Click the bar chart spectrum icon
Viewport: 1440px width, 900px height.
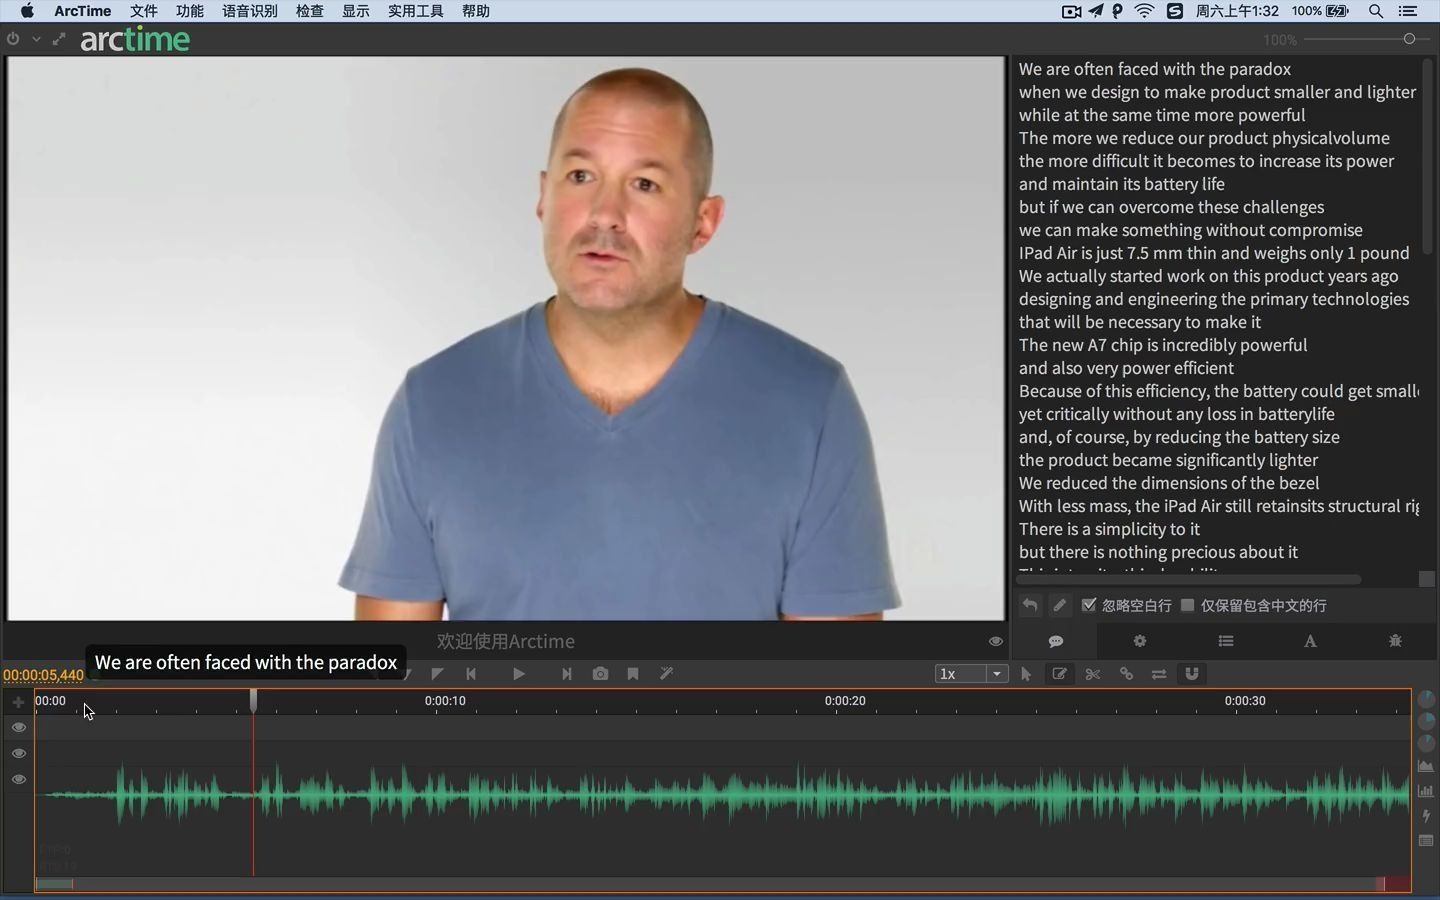tap(1426, 791)
